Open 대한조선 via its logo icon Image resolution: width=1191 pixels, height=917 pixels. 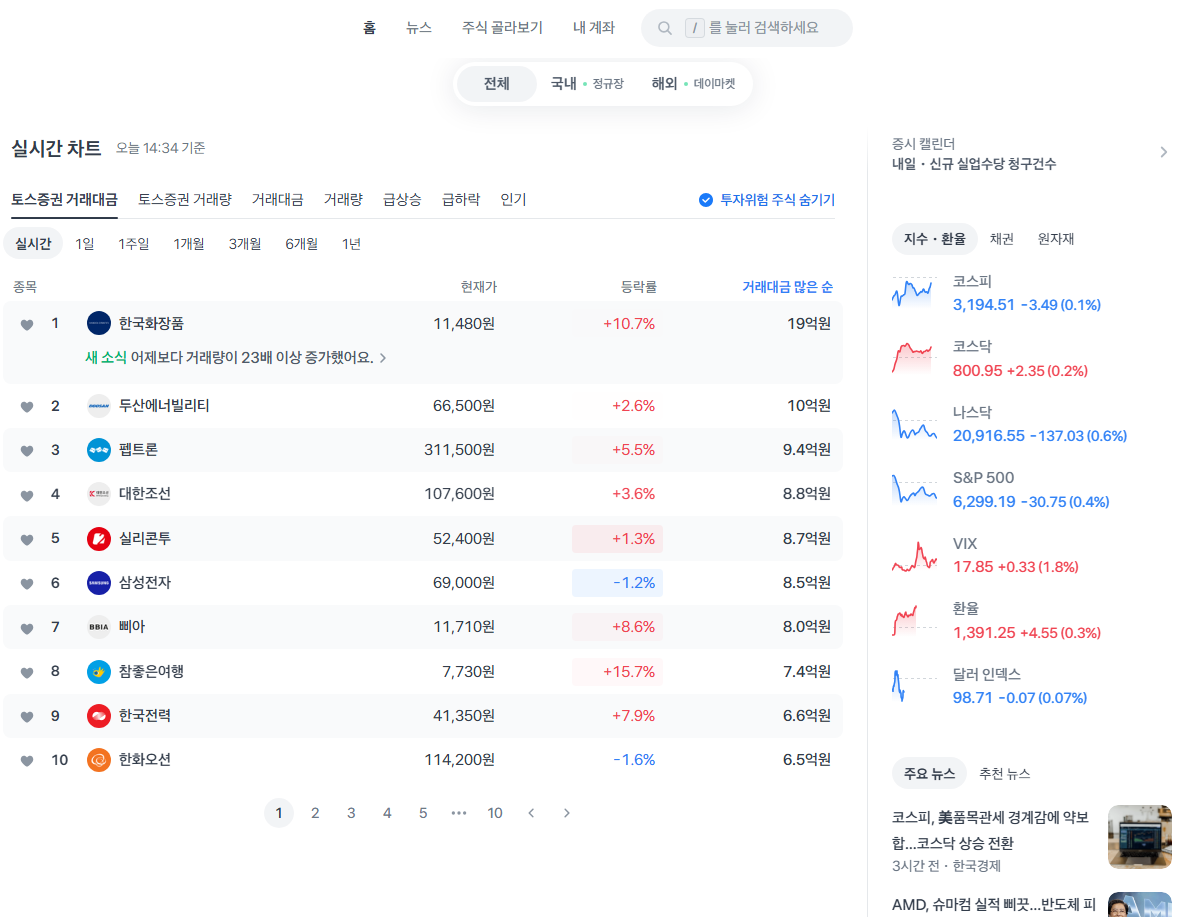click(99, 494)
